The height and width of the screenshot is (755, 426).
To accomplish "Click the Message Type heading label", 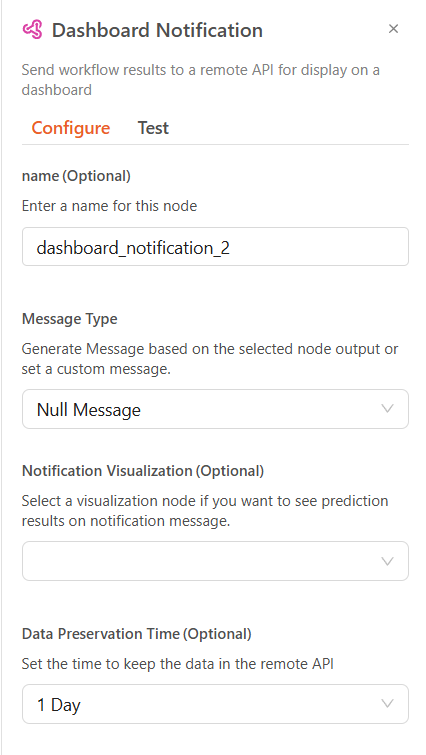I will pyautogui.click(x=70, y=319).
